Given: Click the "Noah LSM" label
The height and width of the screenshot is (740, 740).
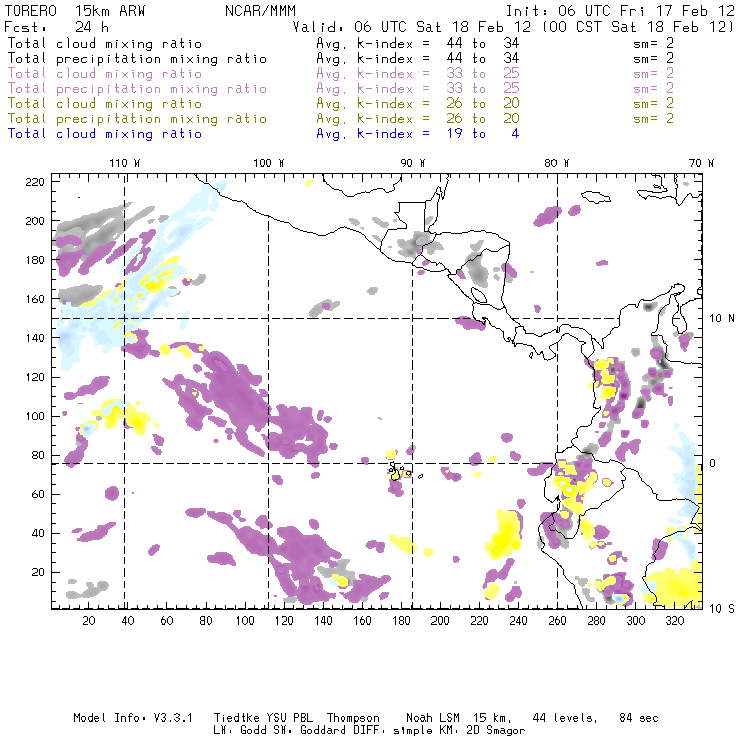Looking at the screenshot, I should coord(433,718).
